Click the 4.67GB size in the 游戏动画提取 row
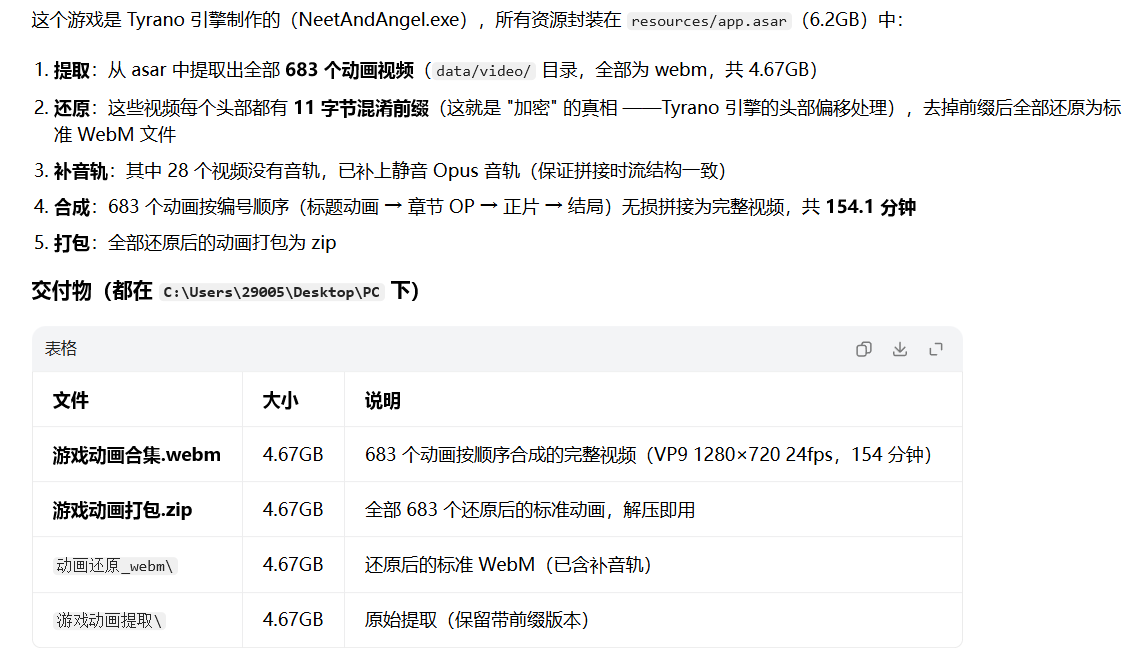The image size is (1144, 658). tap(293, 619)
